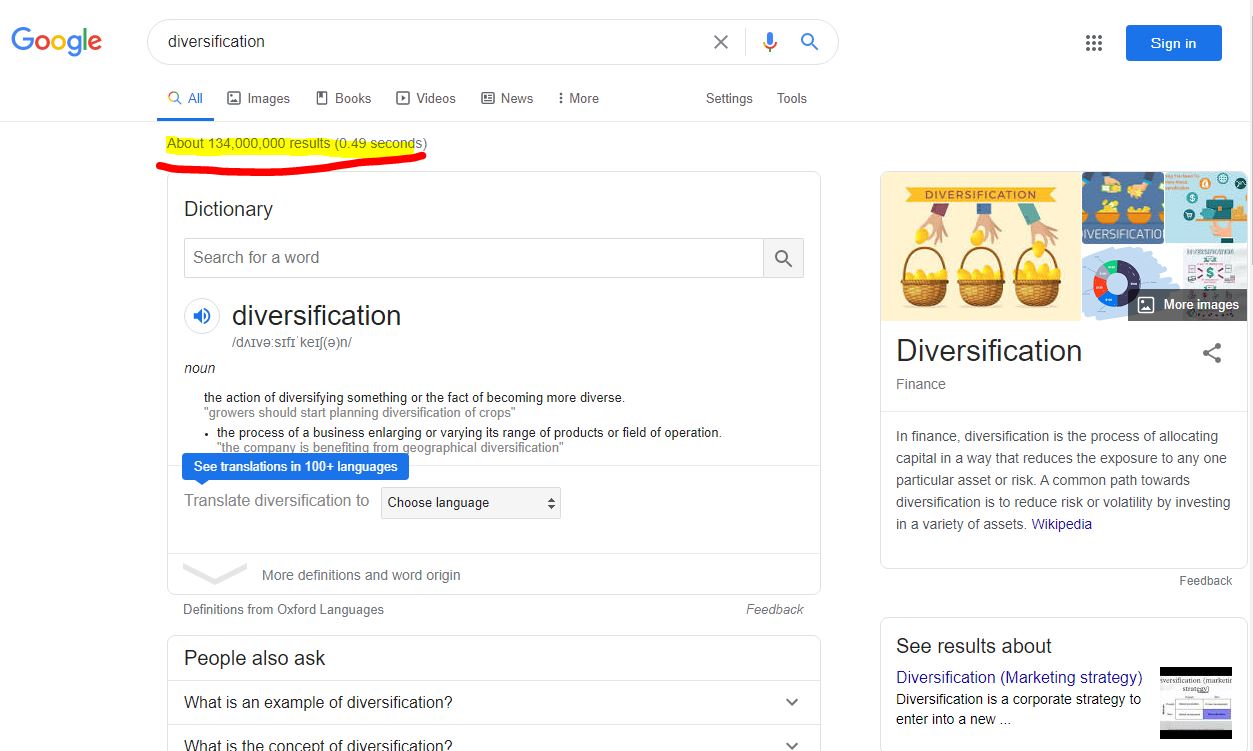Image resolution: width=1253 pixels, height=751 pixels.
Task: Click the Sign in button
Action: coord(1173,43)
